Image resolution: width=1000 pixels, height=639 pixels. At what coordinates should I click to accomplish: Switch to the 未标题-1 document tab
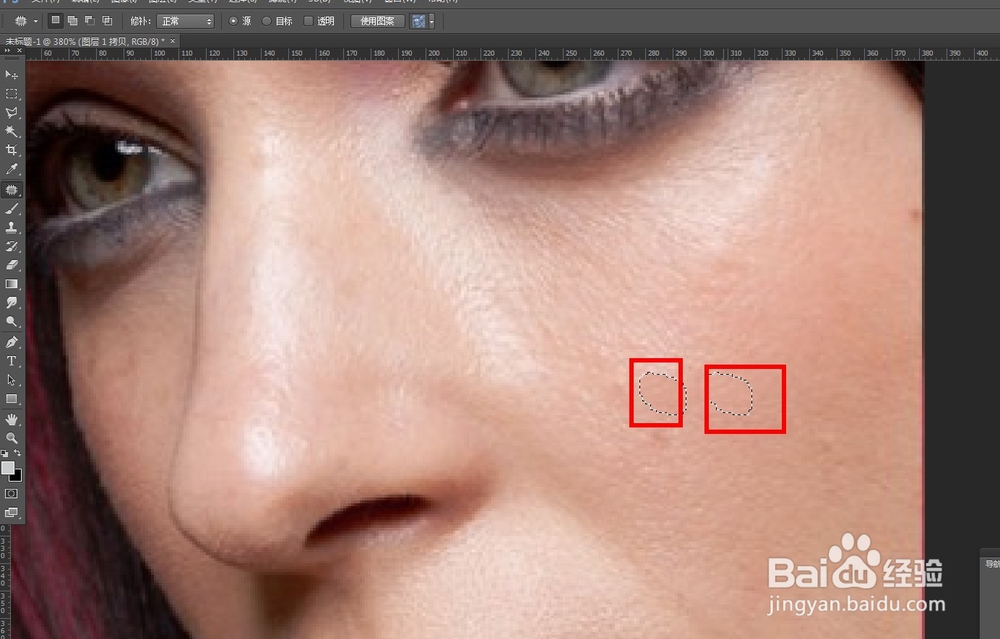pos(85,41)
